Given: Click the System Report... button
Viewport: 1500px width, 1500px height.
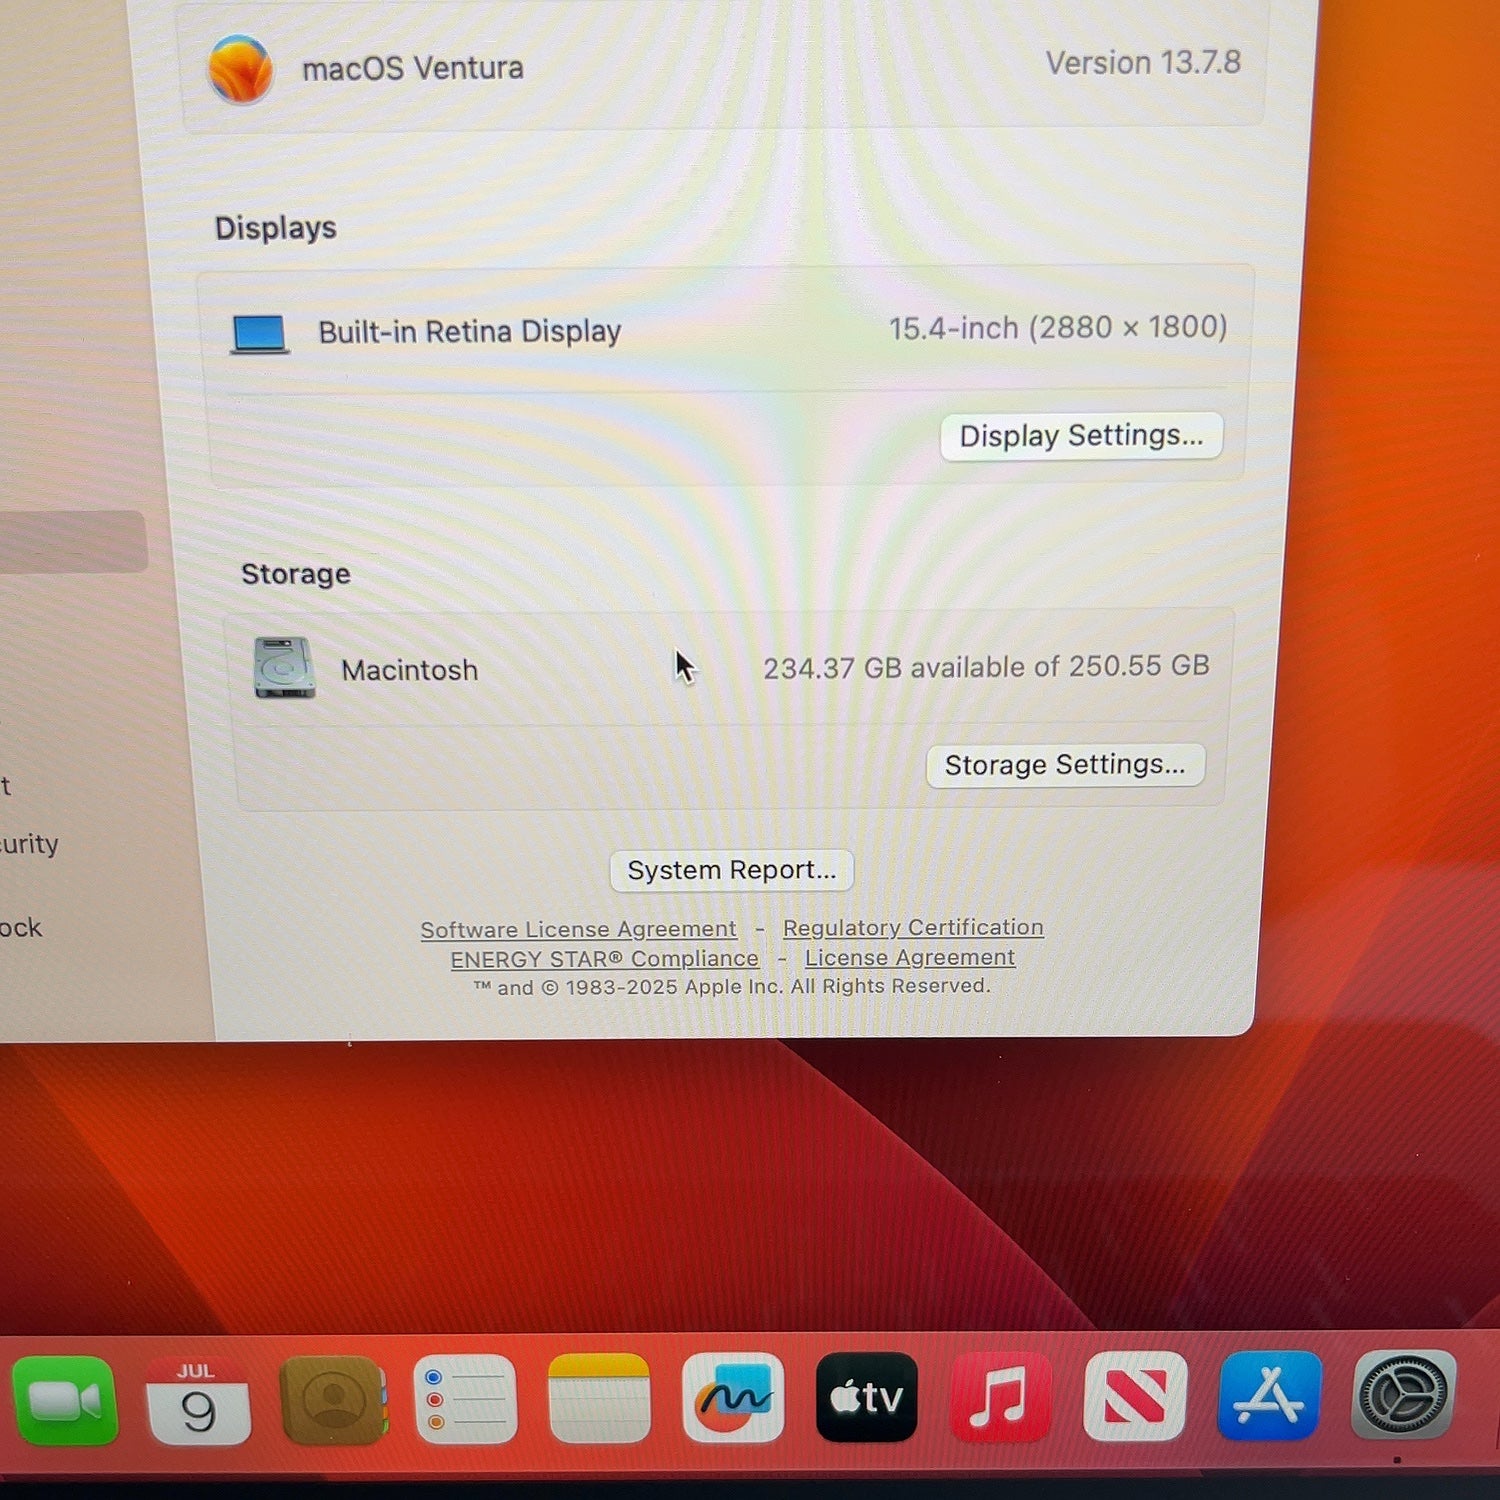Looking at the screenshot, I should [x=731, y=870].
